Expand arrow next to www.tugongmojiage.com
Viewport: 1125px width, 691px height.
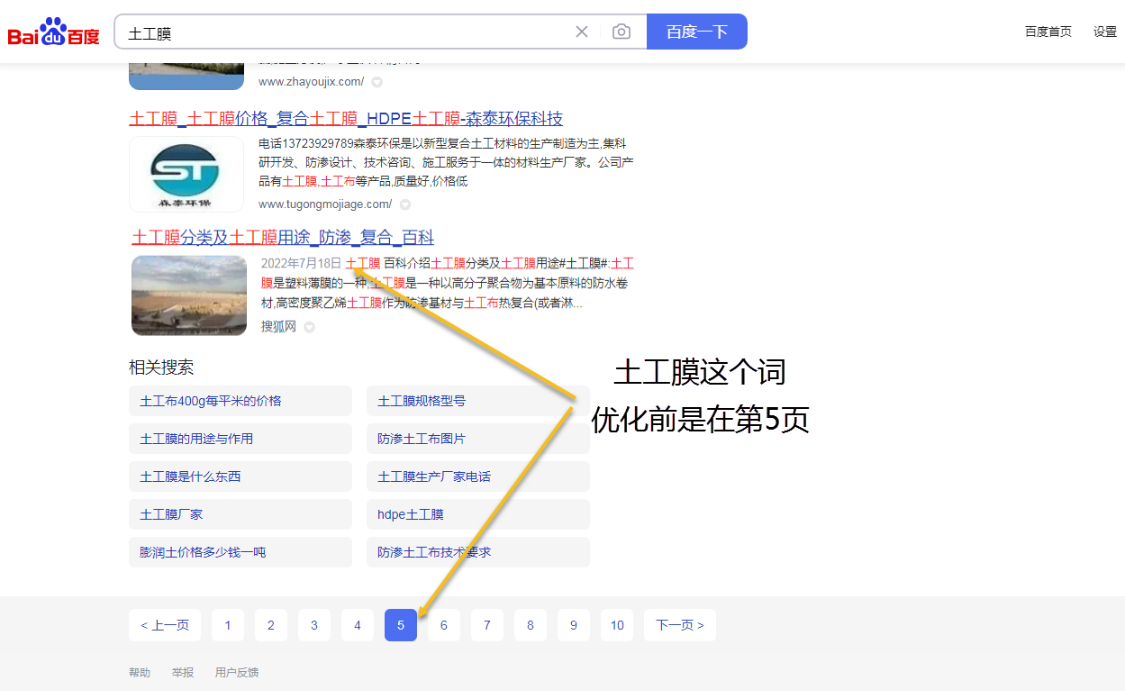pyautogui.click(x=405, y=205)
